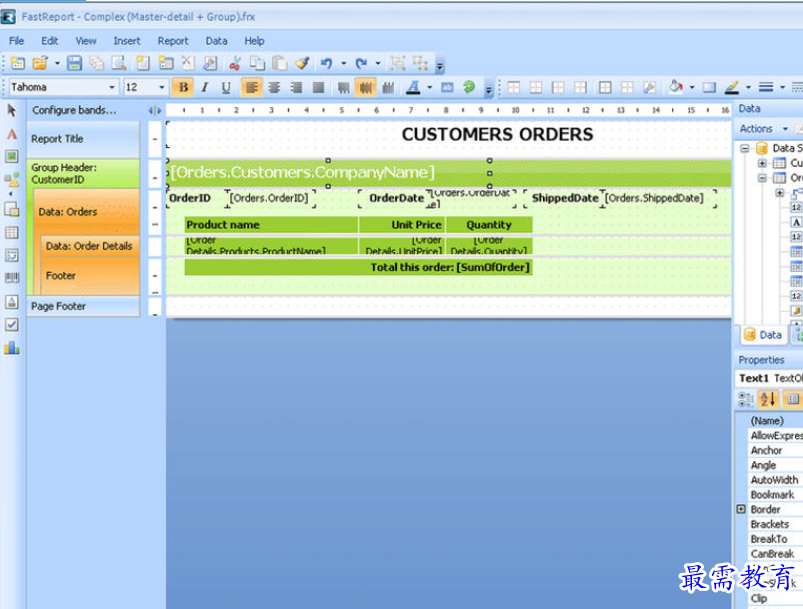803x609 pixels.
Task: Click the Group objects icon
Action: point(398,64)
